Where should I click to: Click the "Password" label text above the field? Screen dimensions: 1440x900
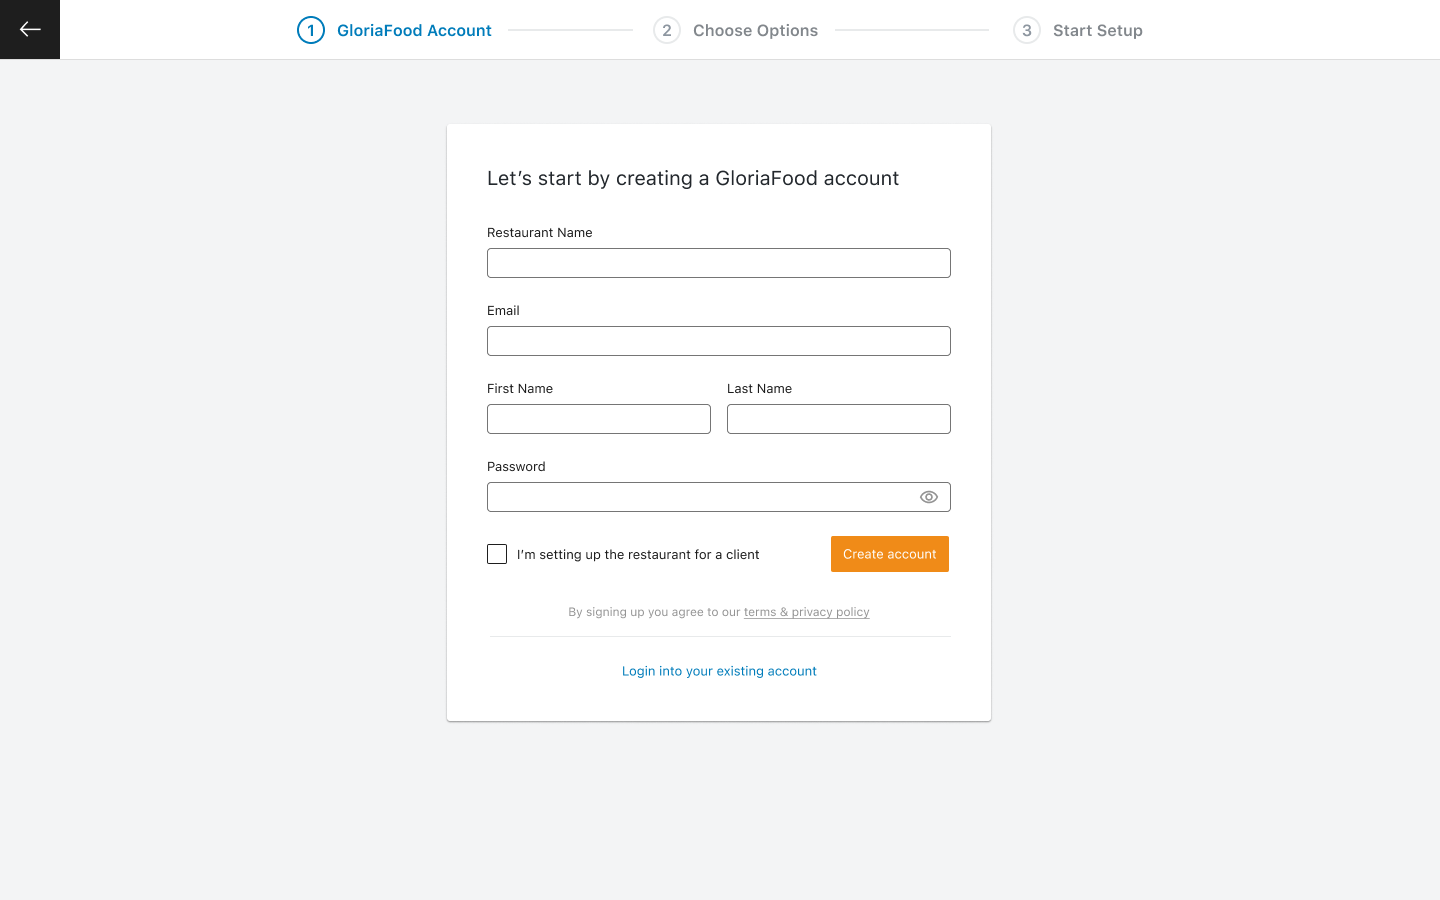(516, 467)
